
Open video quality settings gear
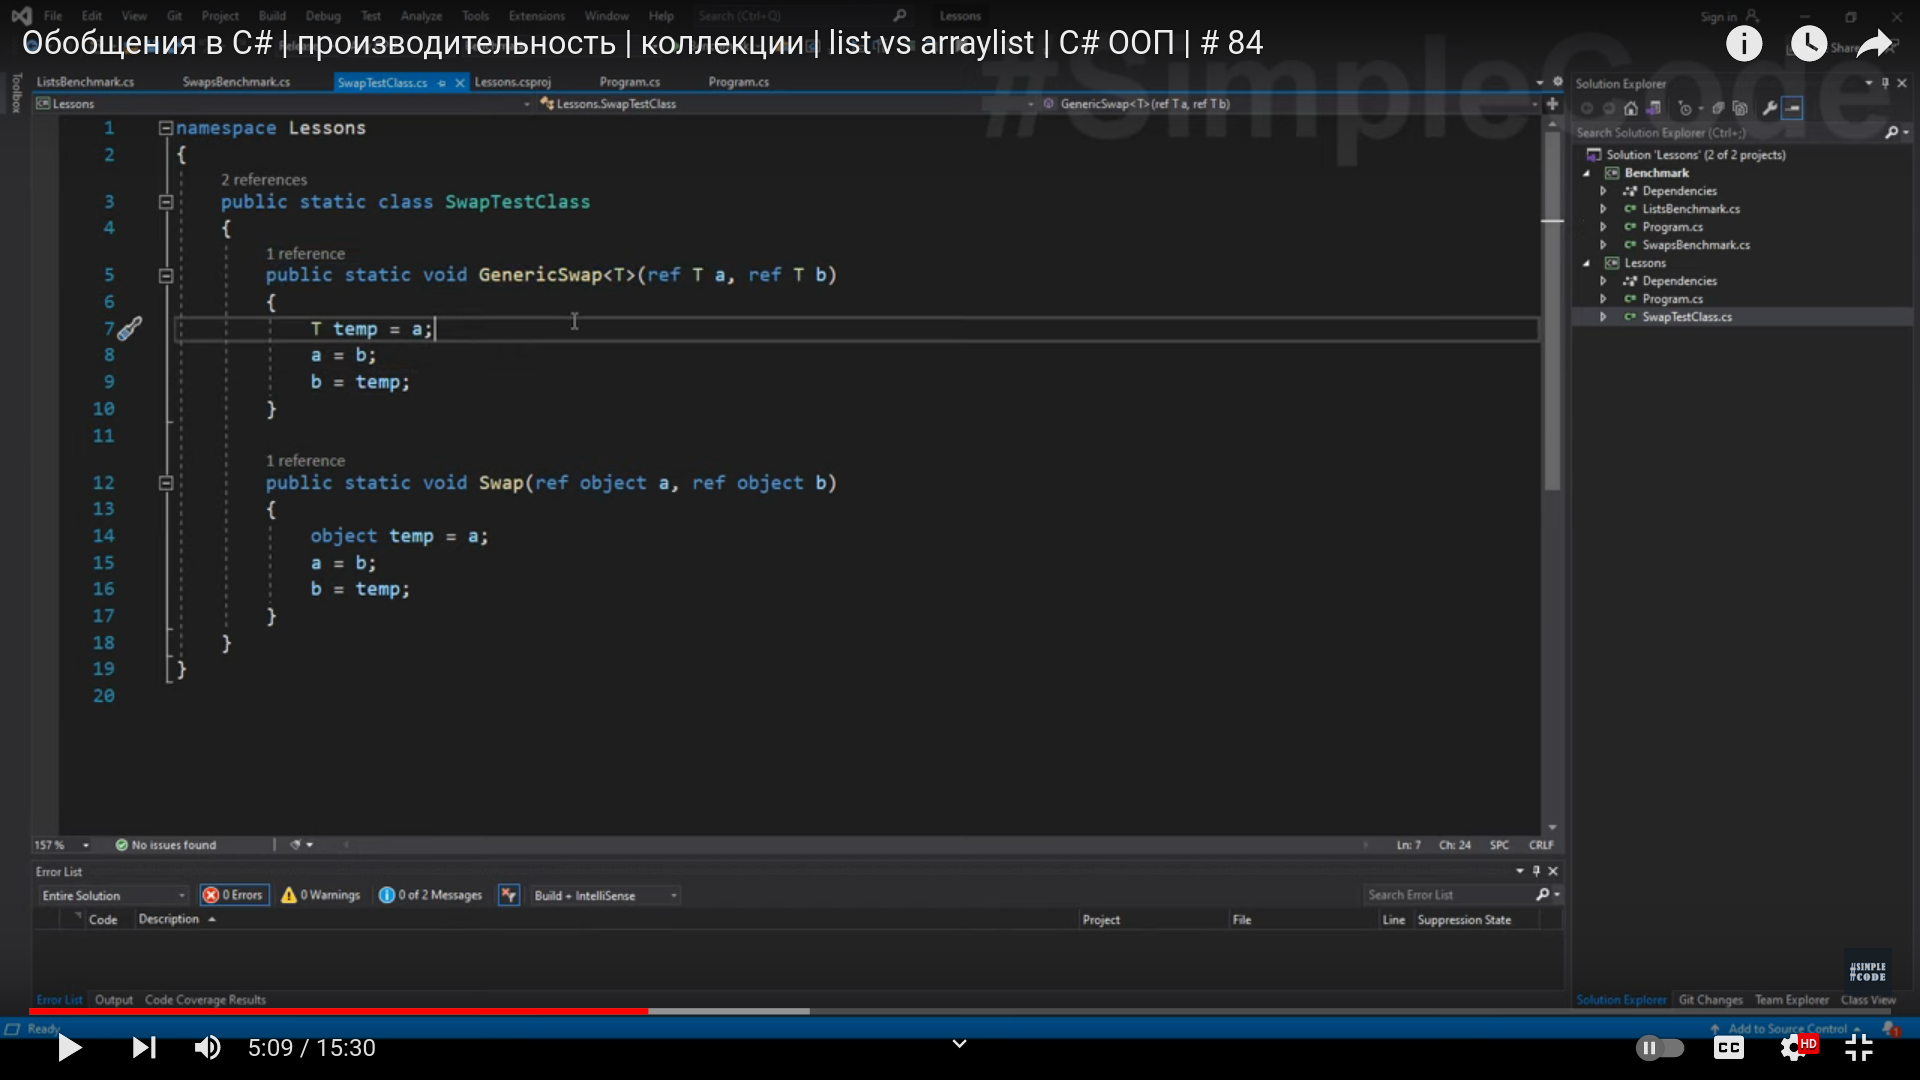click(x=1794, y=1047)
